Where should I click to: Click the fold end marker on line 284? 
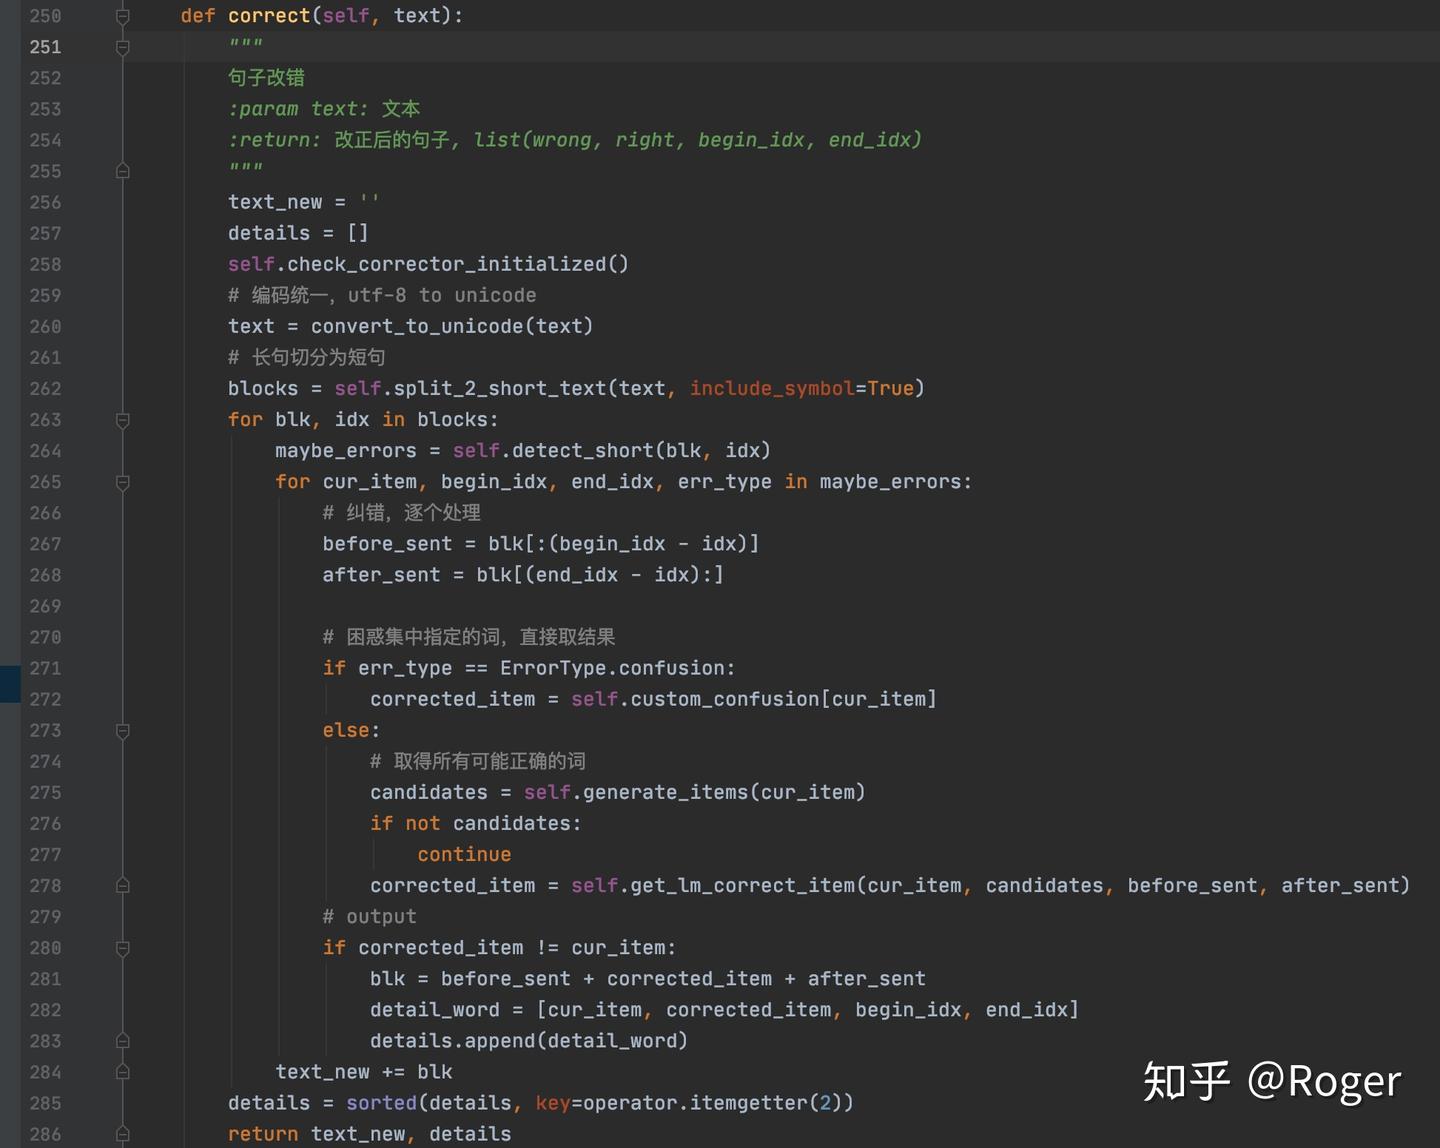[122, 1072]
